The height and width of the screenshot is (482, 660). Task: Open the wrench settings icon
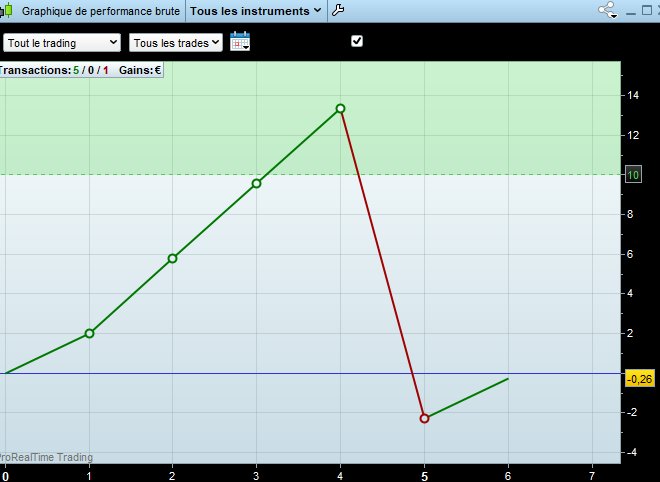[x=338, y=10]
